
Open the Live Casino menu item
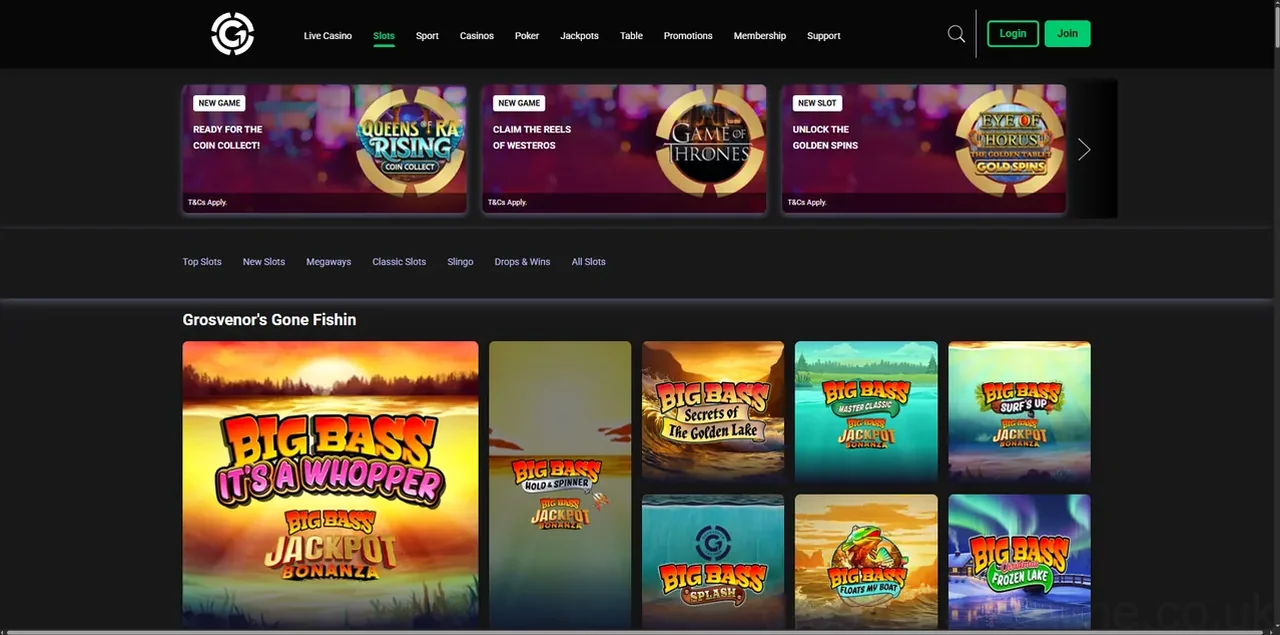pyautogui.click(x=328, y=36)
